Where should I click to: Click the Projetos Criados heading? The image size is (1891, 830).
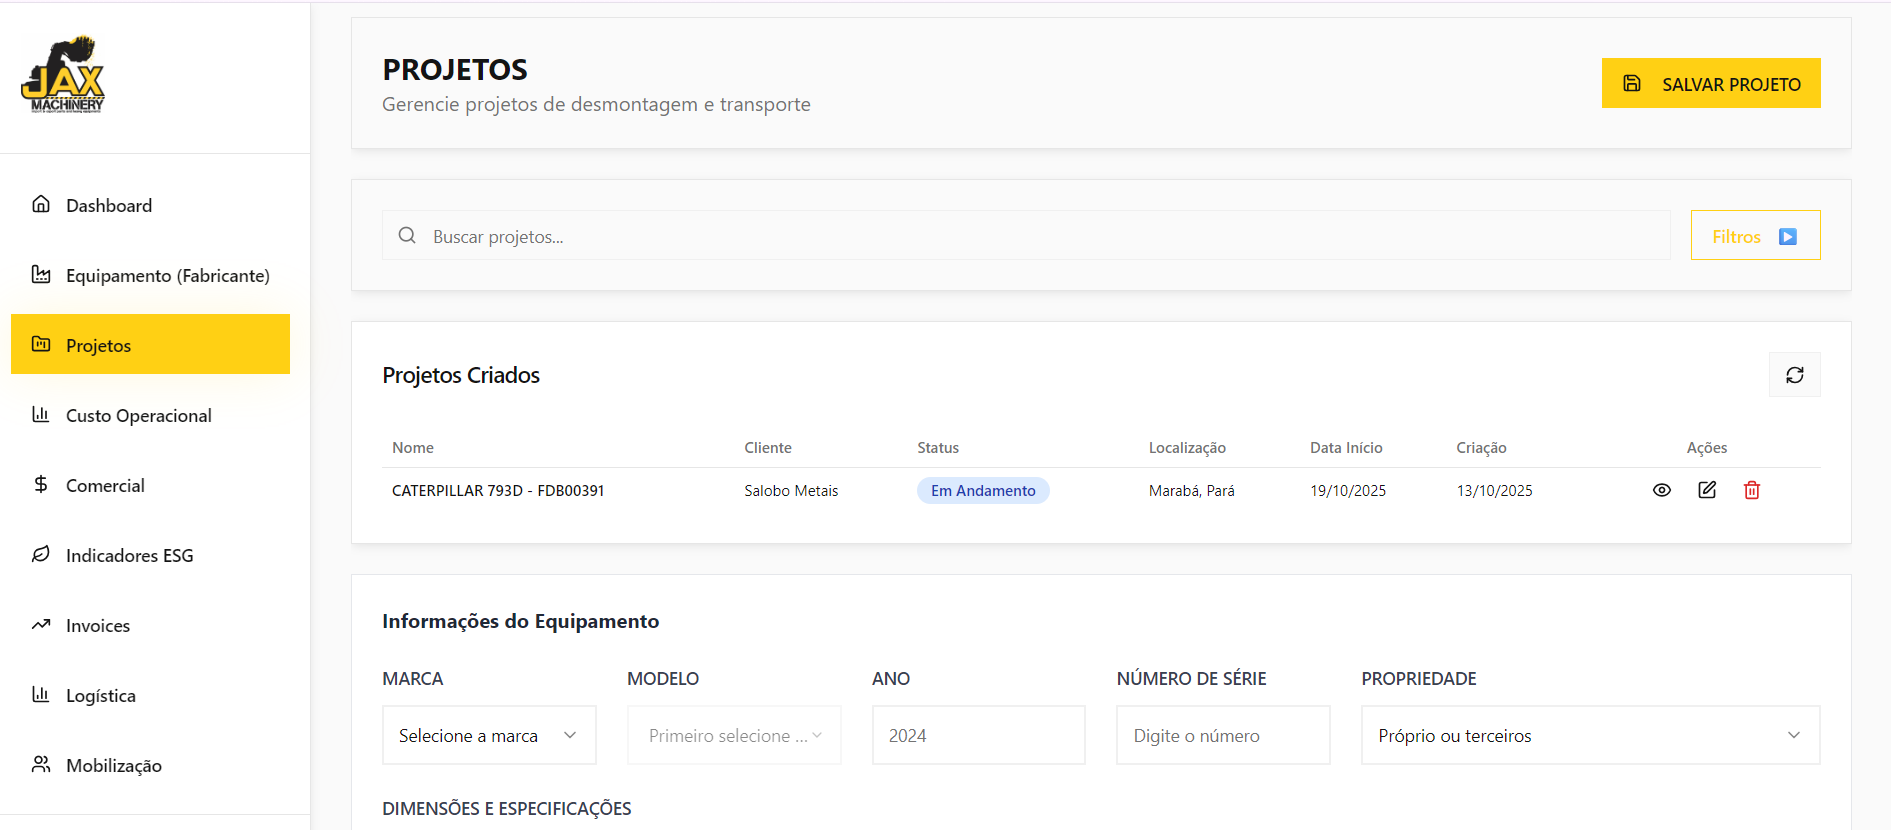point(461,375)
